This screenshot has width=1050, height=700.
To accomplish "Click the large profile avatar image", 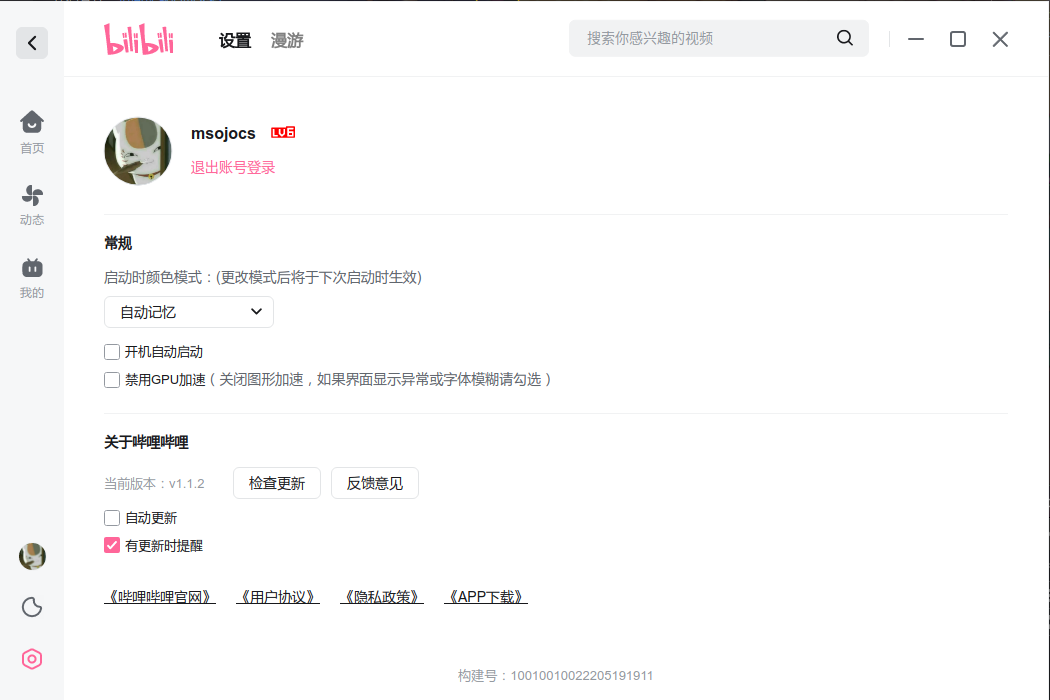I will (x=138, y=151).
